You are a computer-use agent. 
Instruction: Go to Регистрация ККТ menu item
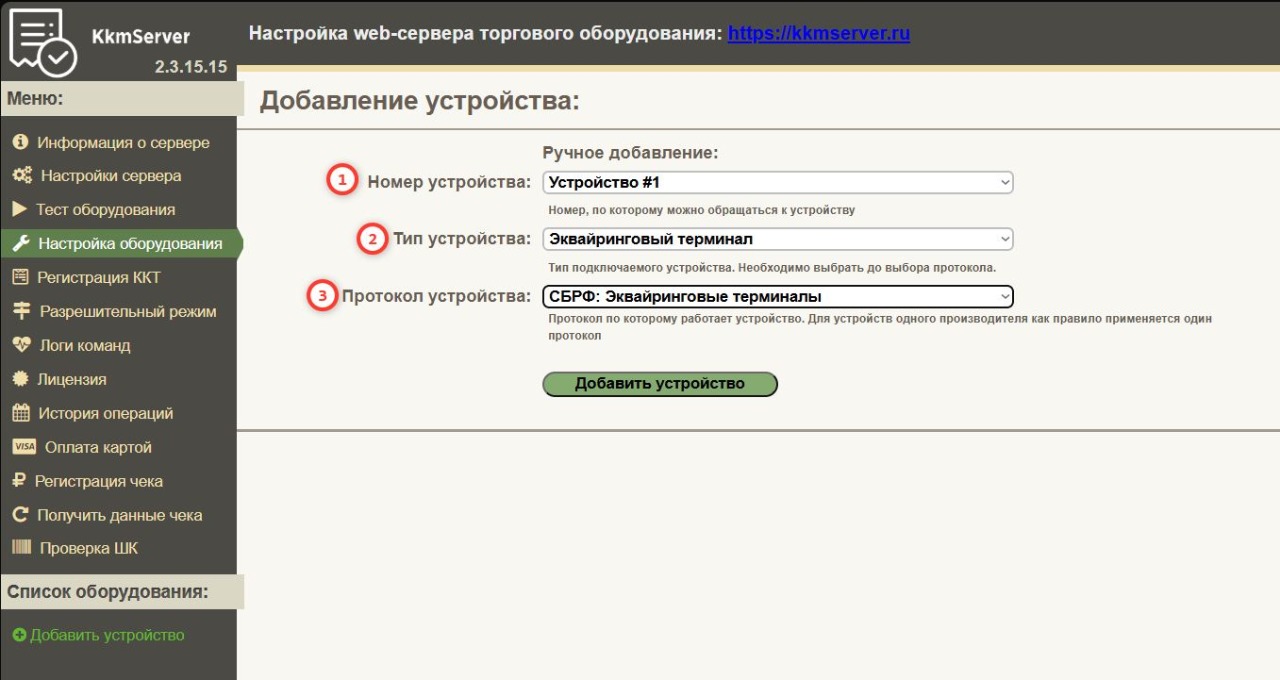pyautogui.click(x=98, y=277)
